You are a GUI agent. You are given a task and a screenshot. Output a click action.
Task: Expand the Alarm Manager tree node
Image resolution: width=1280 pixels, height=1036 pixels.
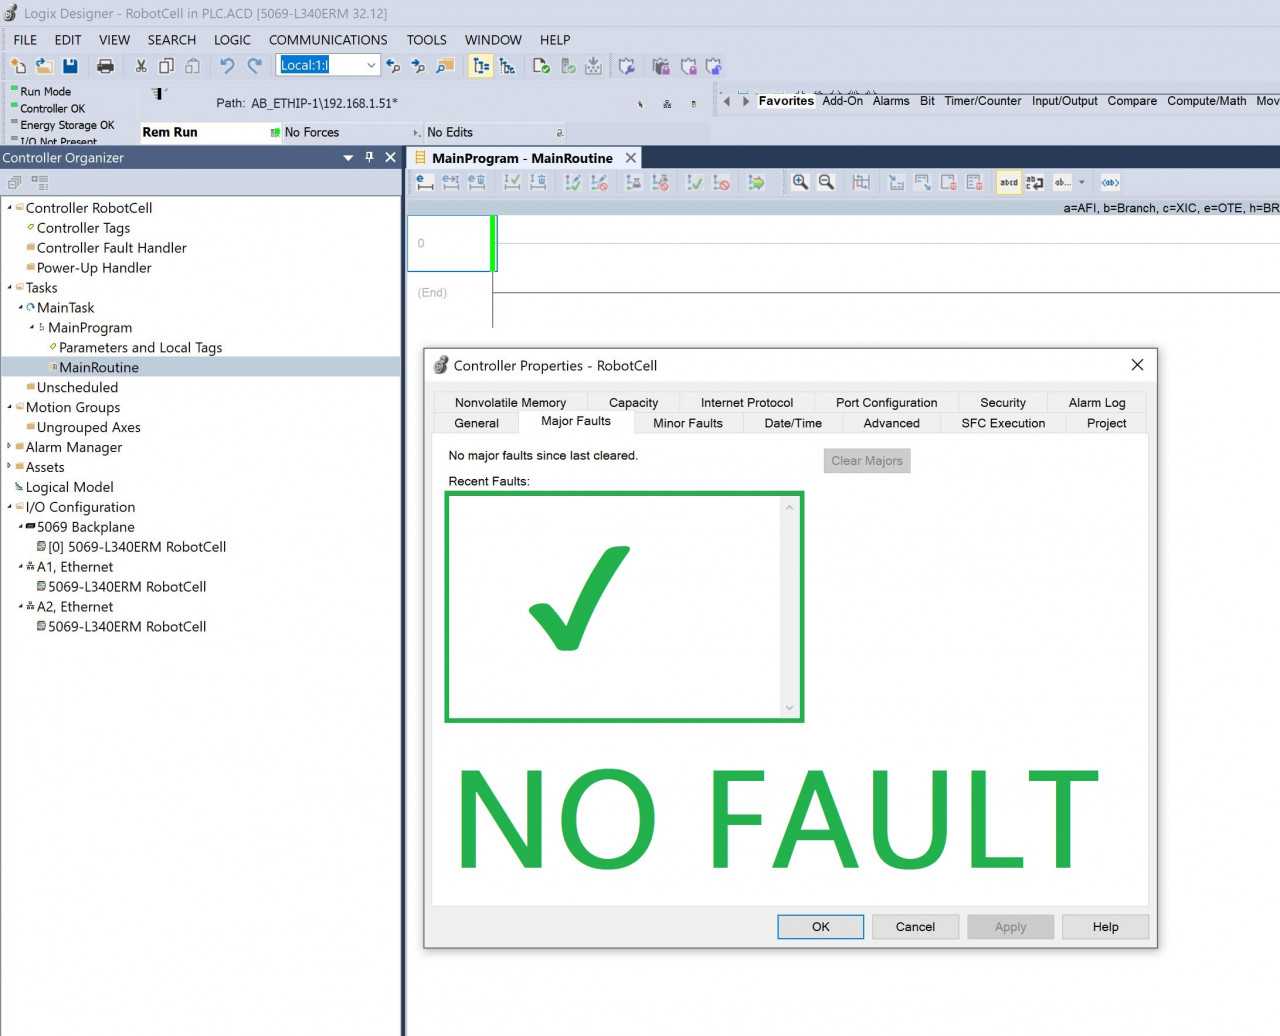tap(10, 447)
